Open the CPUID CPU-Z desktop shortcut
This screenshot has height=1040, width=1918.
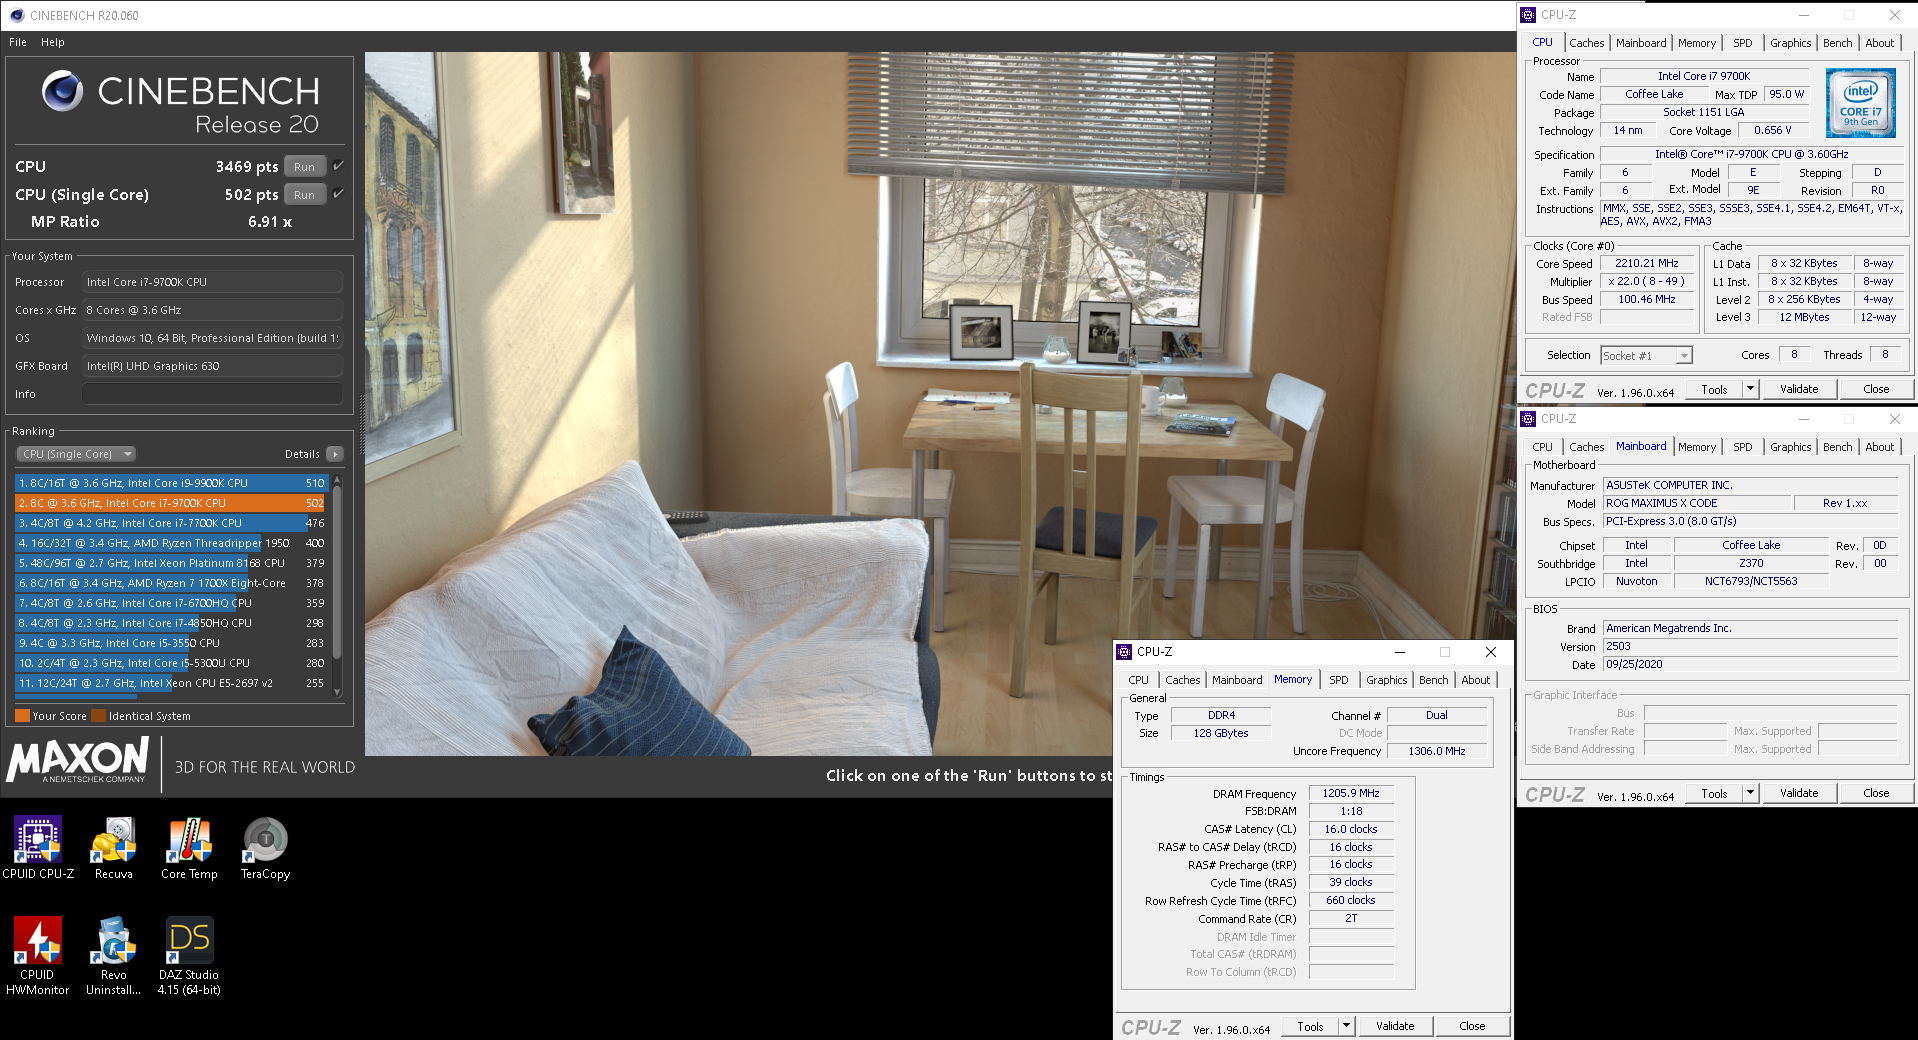pos(38,847)
